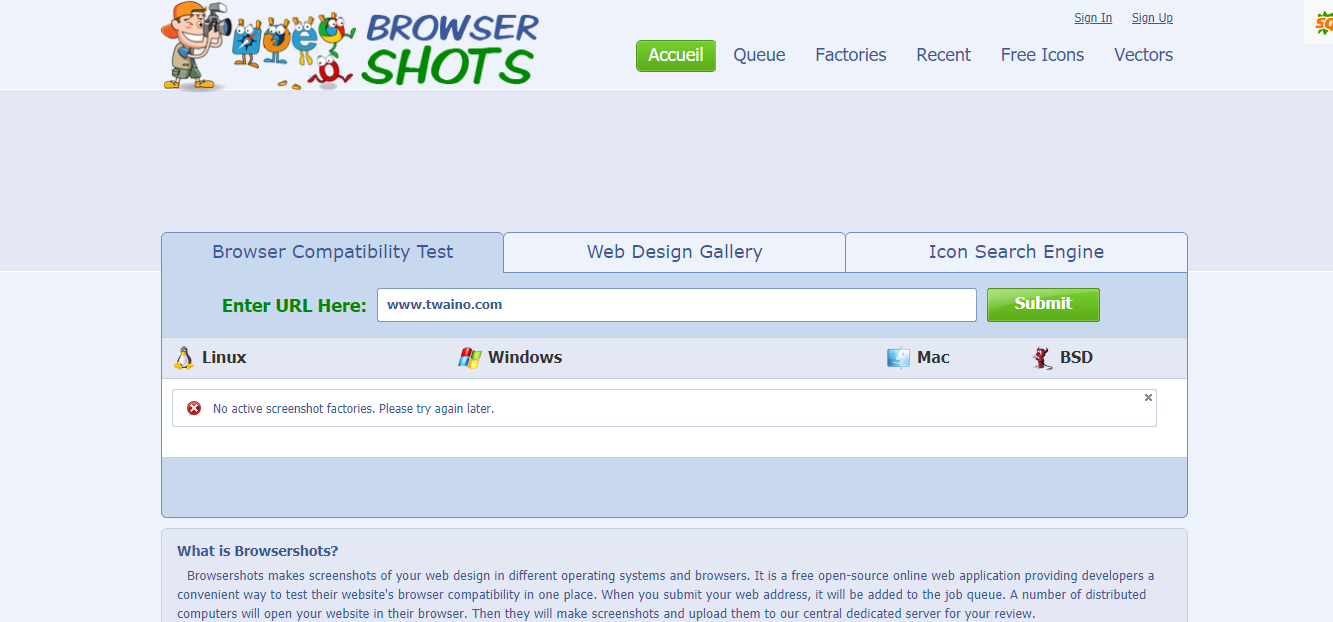
Task: Click the BSD daemon icon
Action: click(1043, 358)
